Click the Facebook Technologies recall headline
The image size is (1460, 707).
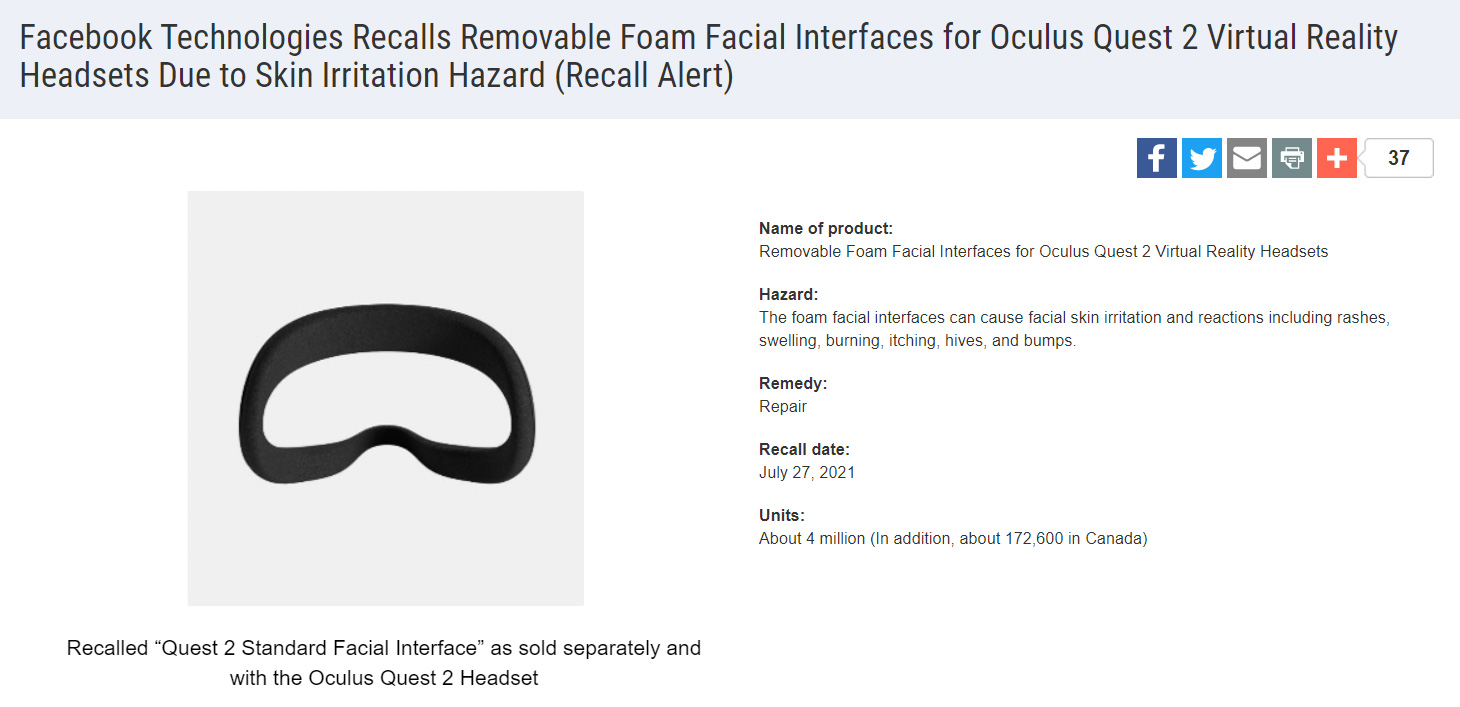708,57
